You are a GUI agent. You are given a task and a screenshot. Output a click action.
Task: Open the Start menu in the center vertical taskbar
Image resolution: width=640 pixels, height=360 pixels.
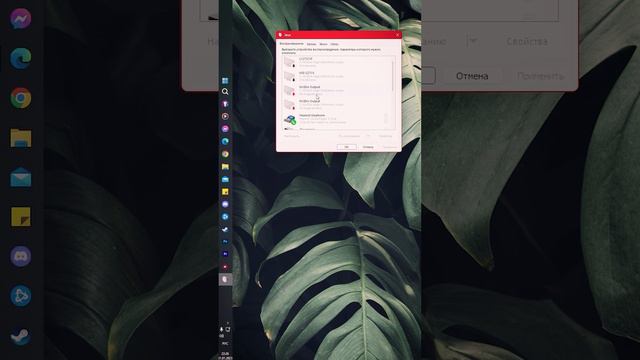pos(225,80)
